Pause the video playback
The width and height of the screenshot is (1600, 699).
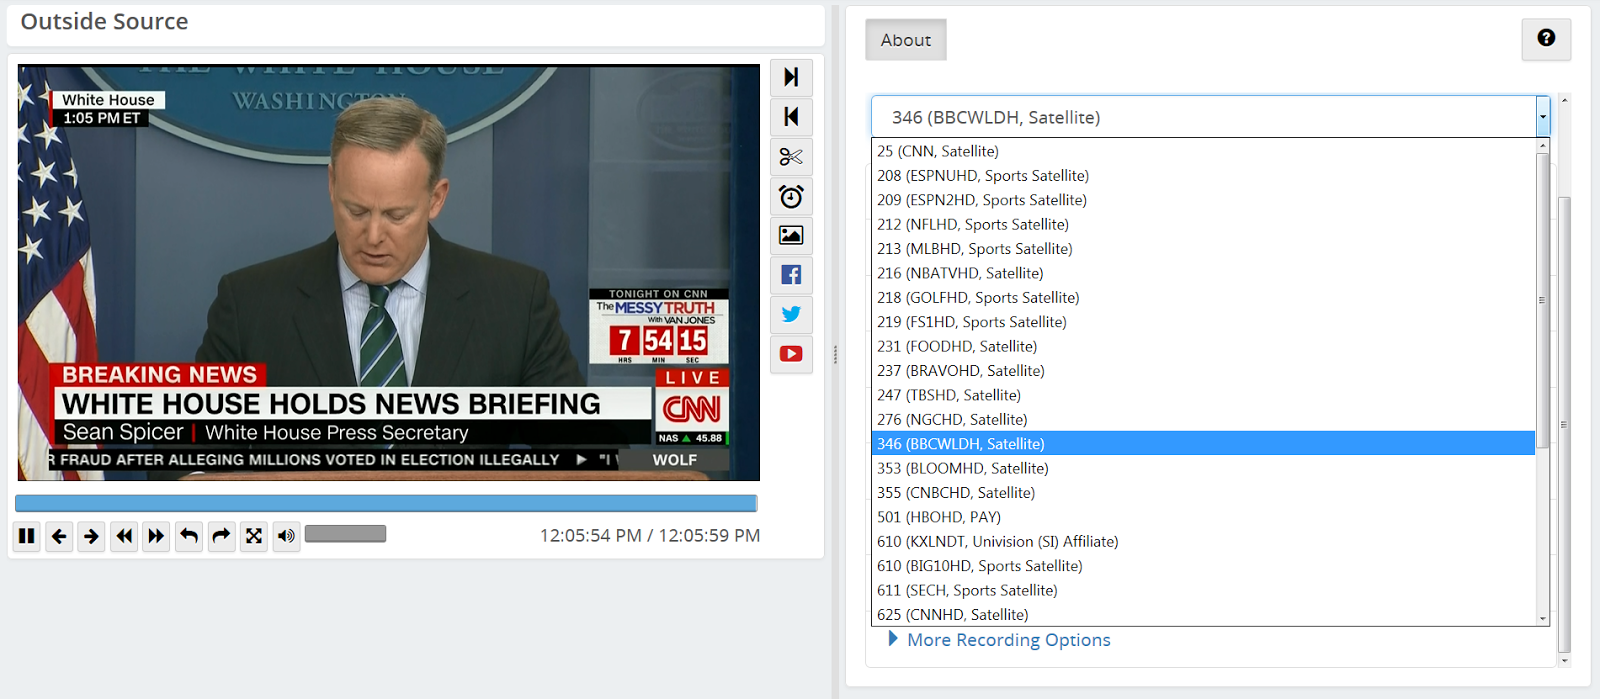coord(27,536)
